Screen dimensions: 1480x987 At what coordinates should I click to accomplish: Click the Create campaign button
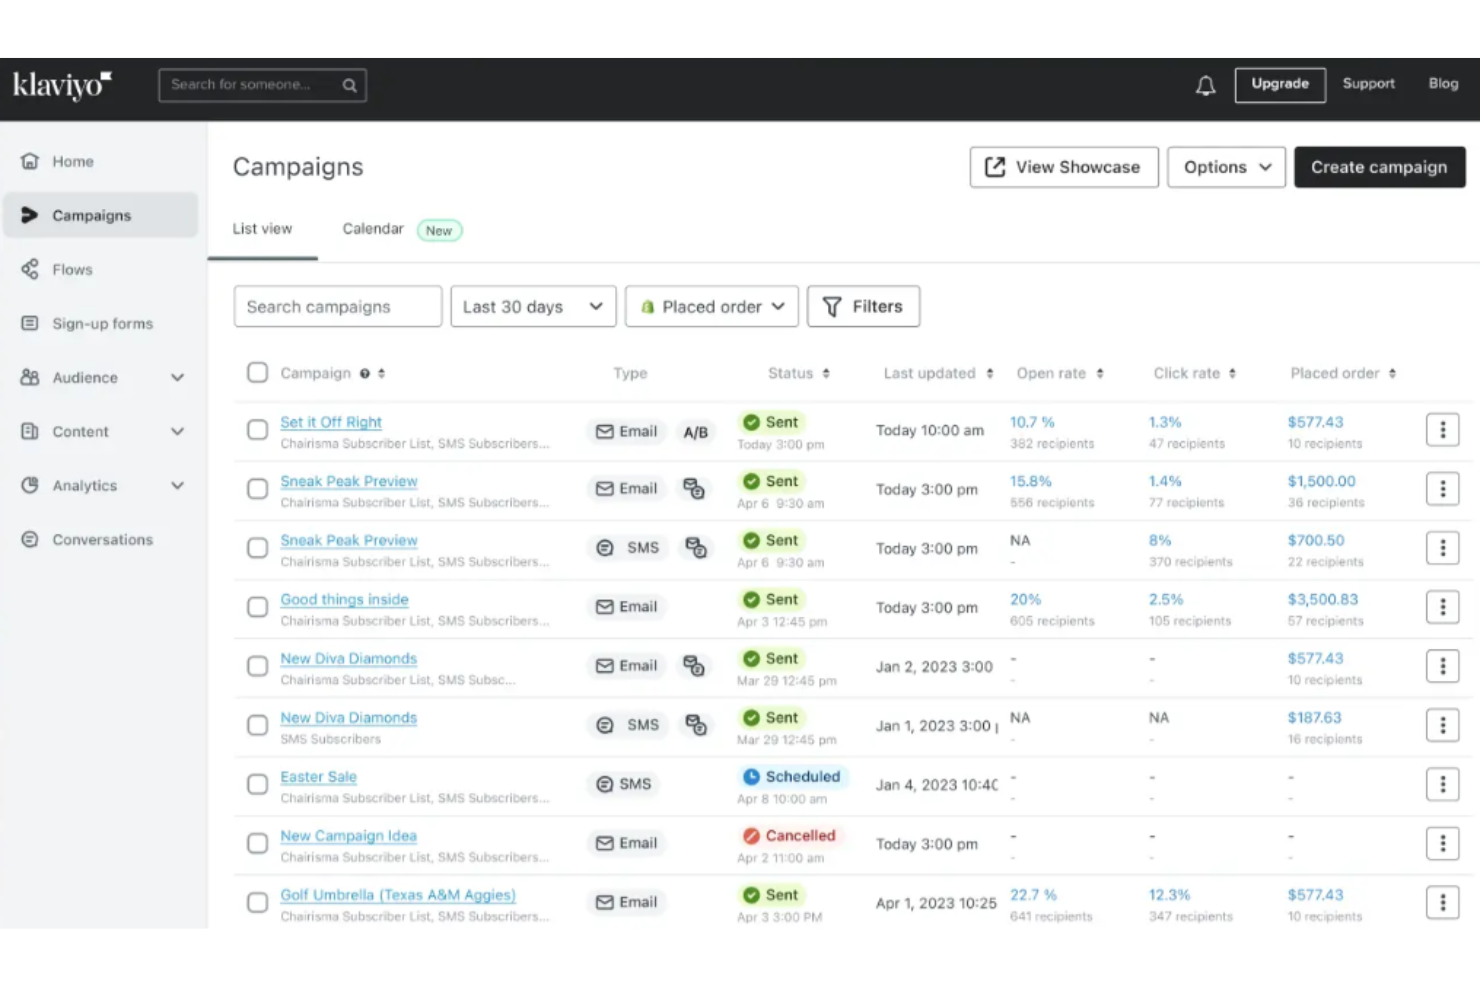(1379, 167)
